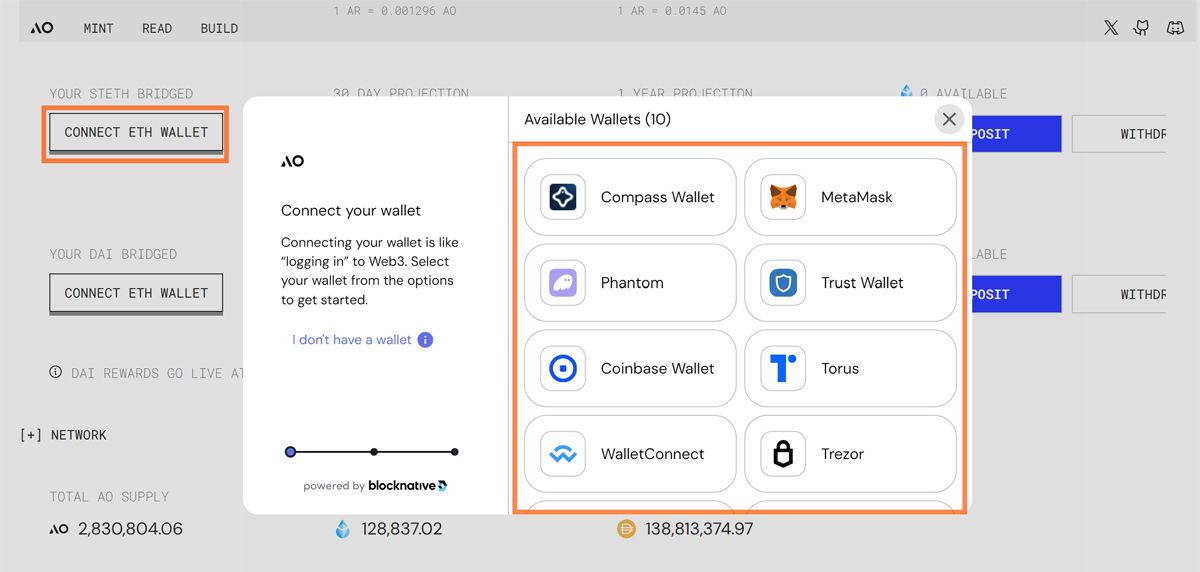
Task: Click the Coinbase Wallet circle icon
Action: (x=563, y=368)
